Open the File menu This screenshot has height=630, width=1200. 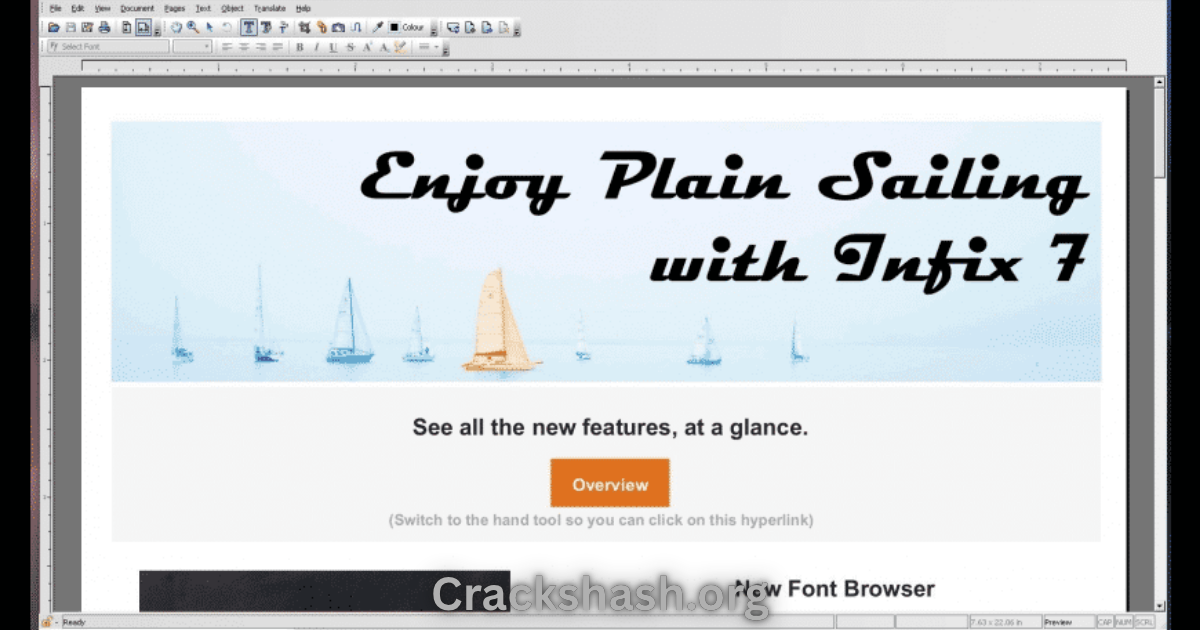tap(56, 8)
